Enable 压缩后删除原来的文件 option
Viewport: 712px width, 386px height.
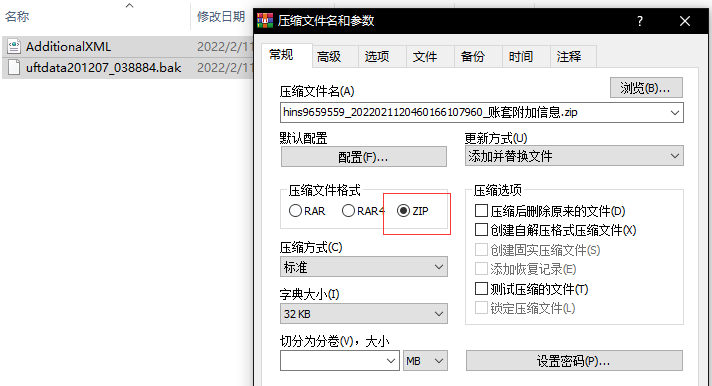[481, 211]
